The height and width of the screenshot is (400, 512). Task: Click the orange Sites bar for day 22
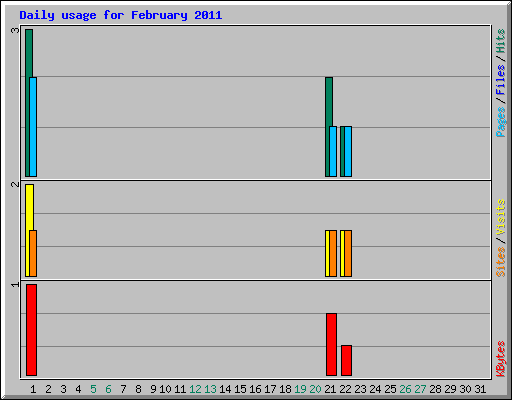pos(348,253)
